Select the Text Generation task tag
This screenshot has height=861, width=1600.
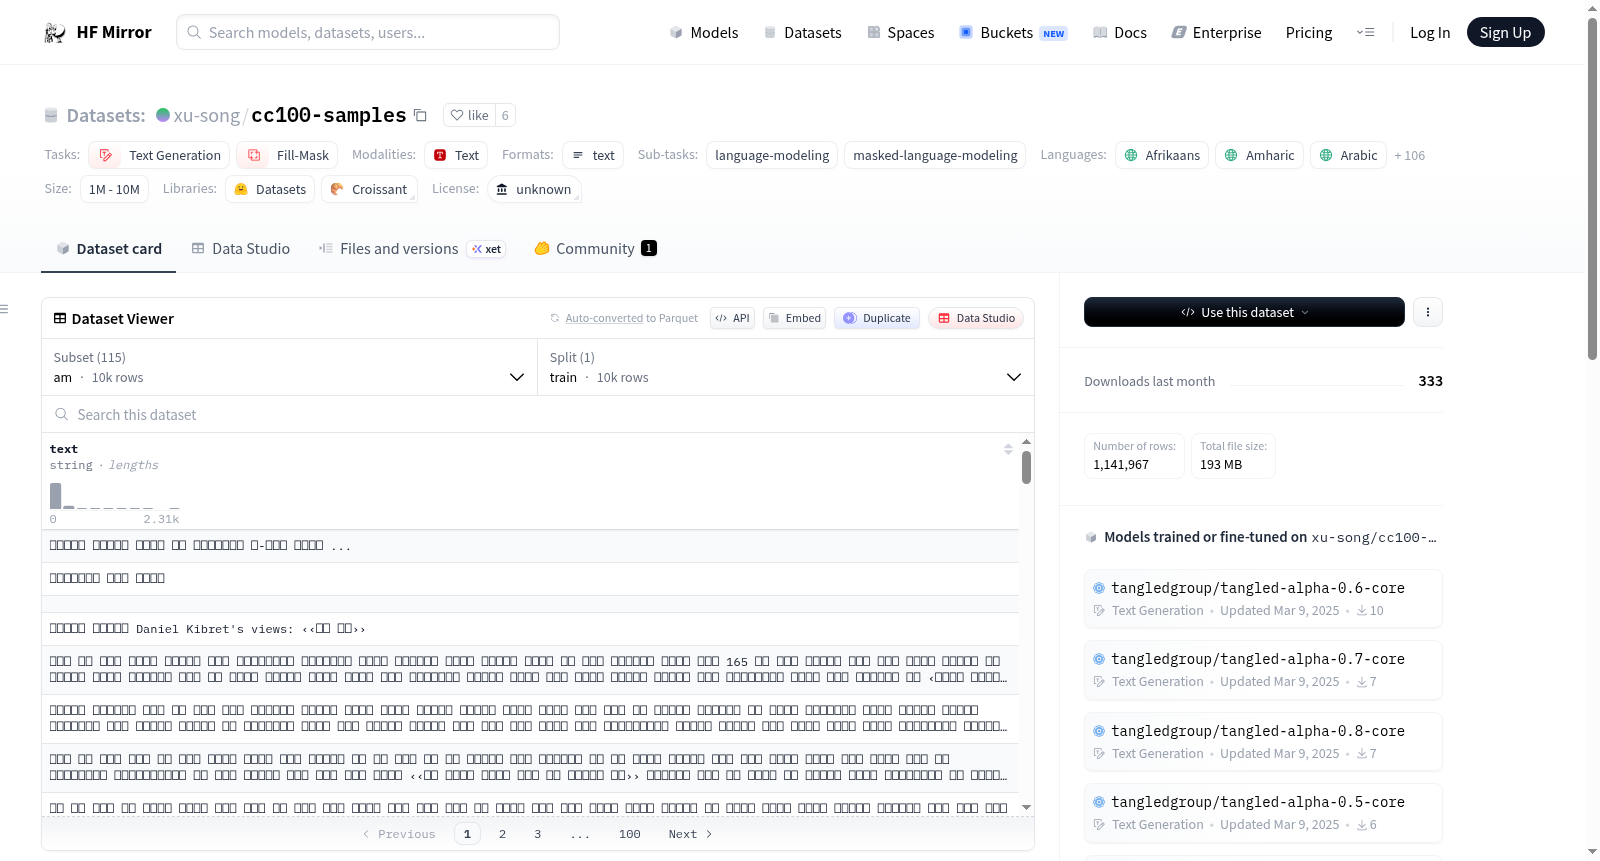(160, 156)
